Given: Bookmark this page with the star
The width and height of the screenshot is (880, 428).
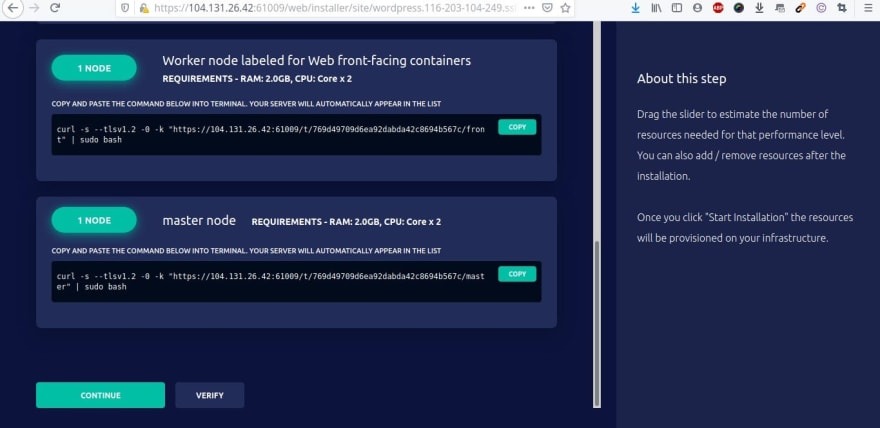Looking at the screenshot, I should 565,8.
